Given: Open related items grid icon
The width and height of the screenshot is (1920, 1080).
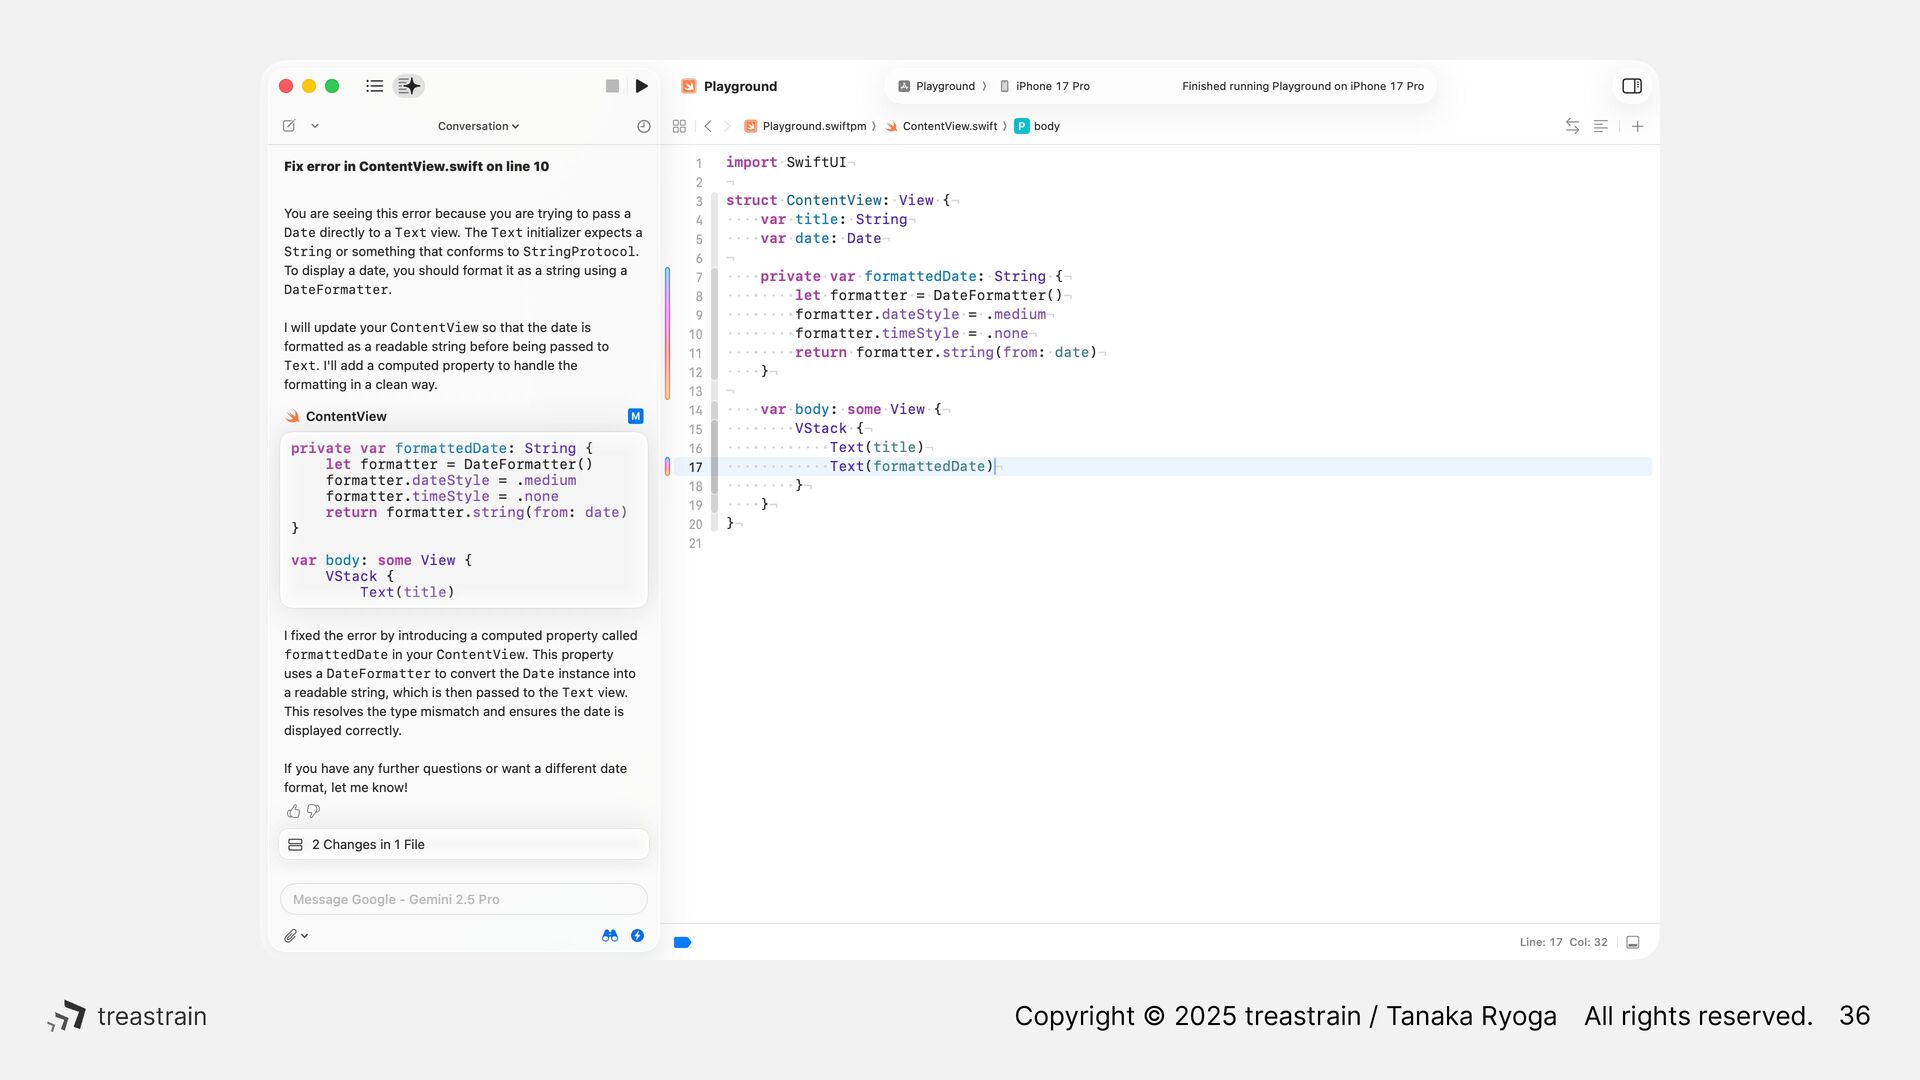Looking at the screenshot, I should point(679,126).
